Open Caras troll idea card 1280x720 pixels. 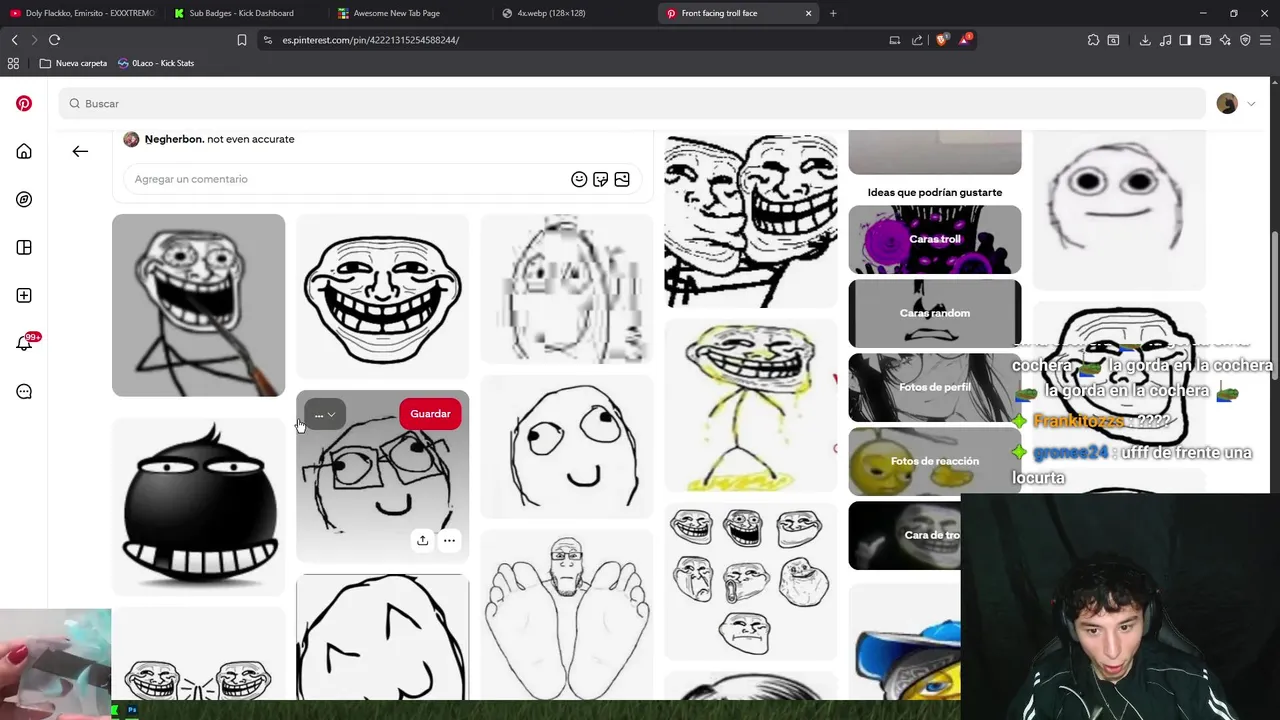(x=935, y=239)
